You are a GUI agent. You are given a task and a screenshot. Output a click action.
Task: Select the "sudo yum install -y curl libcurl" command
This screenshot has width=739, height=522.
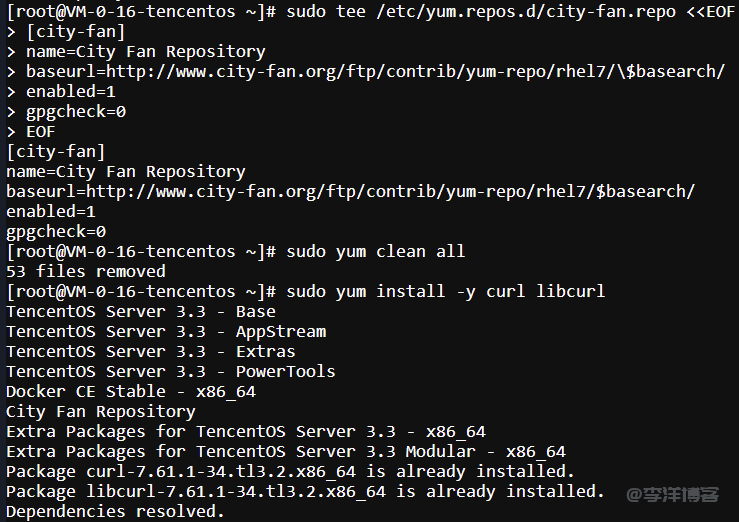pos(445,291)
